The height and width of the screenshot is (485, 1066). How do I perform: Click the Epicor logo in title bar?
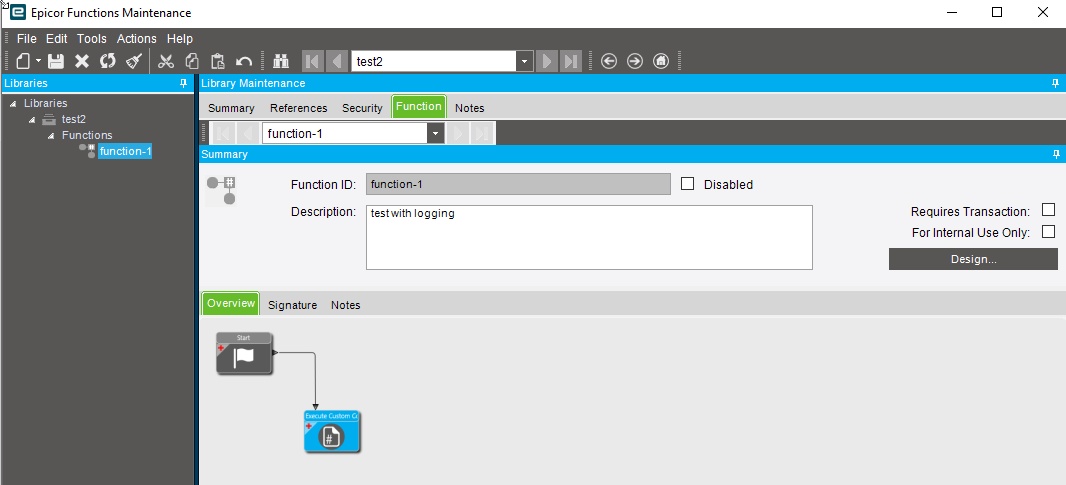(18, 12)
